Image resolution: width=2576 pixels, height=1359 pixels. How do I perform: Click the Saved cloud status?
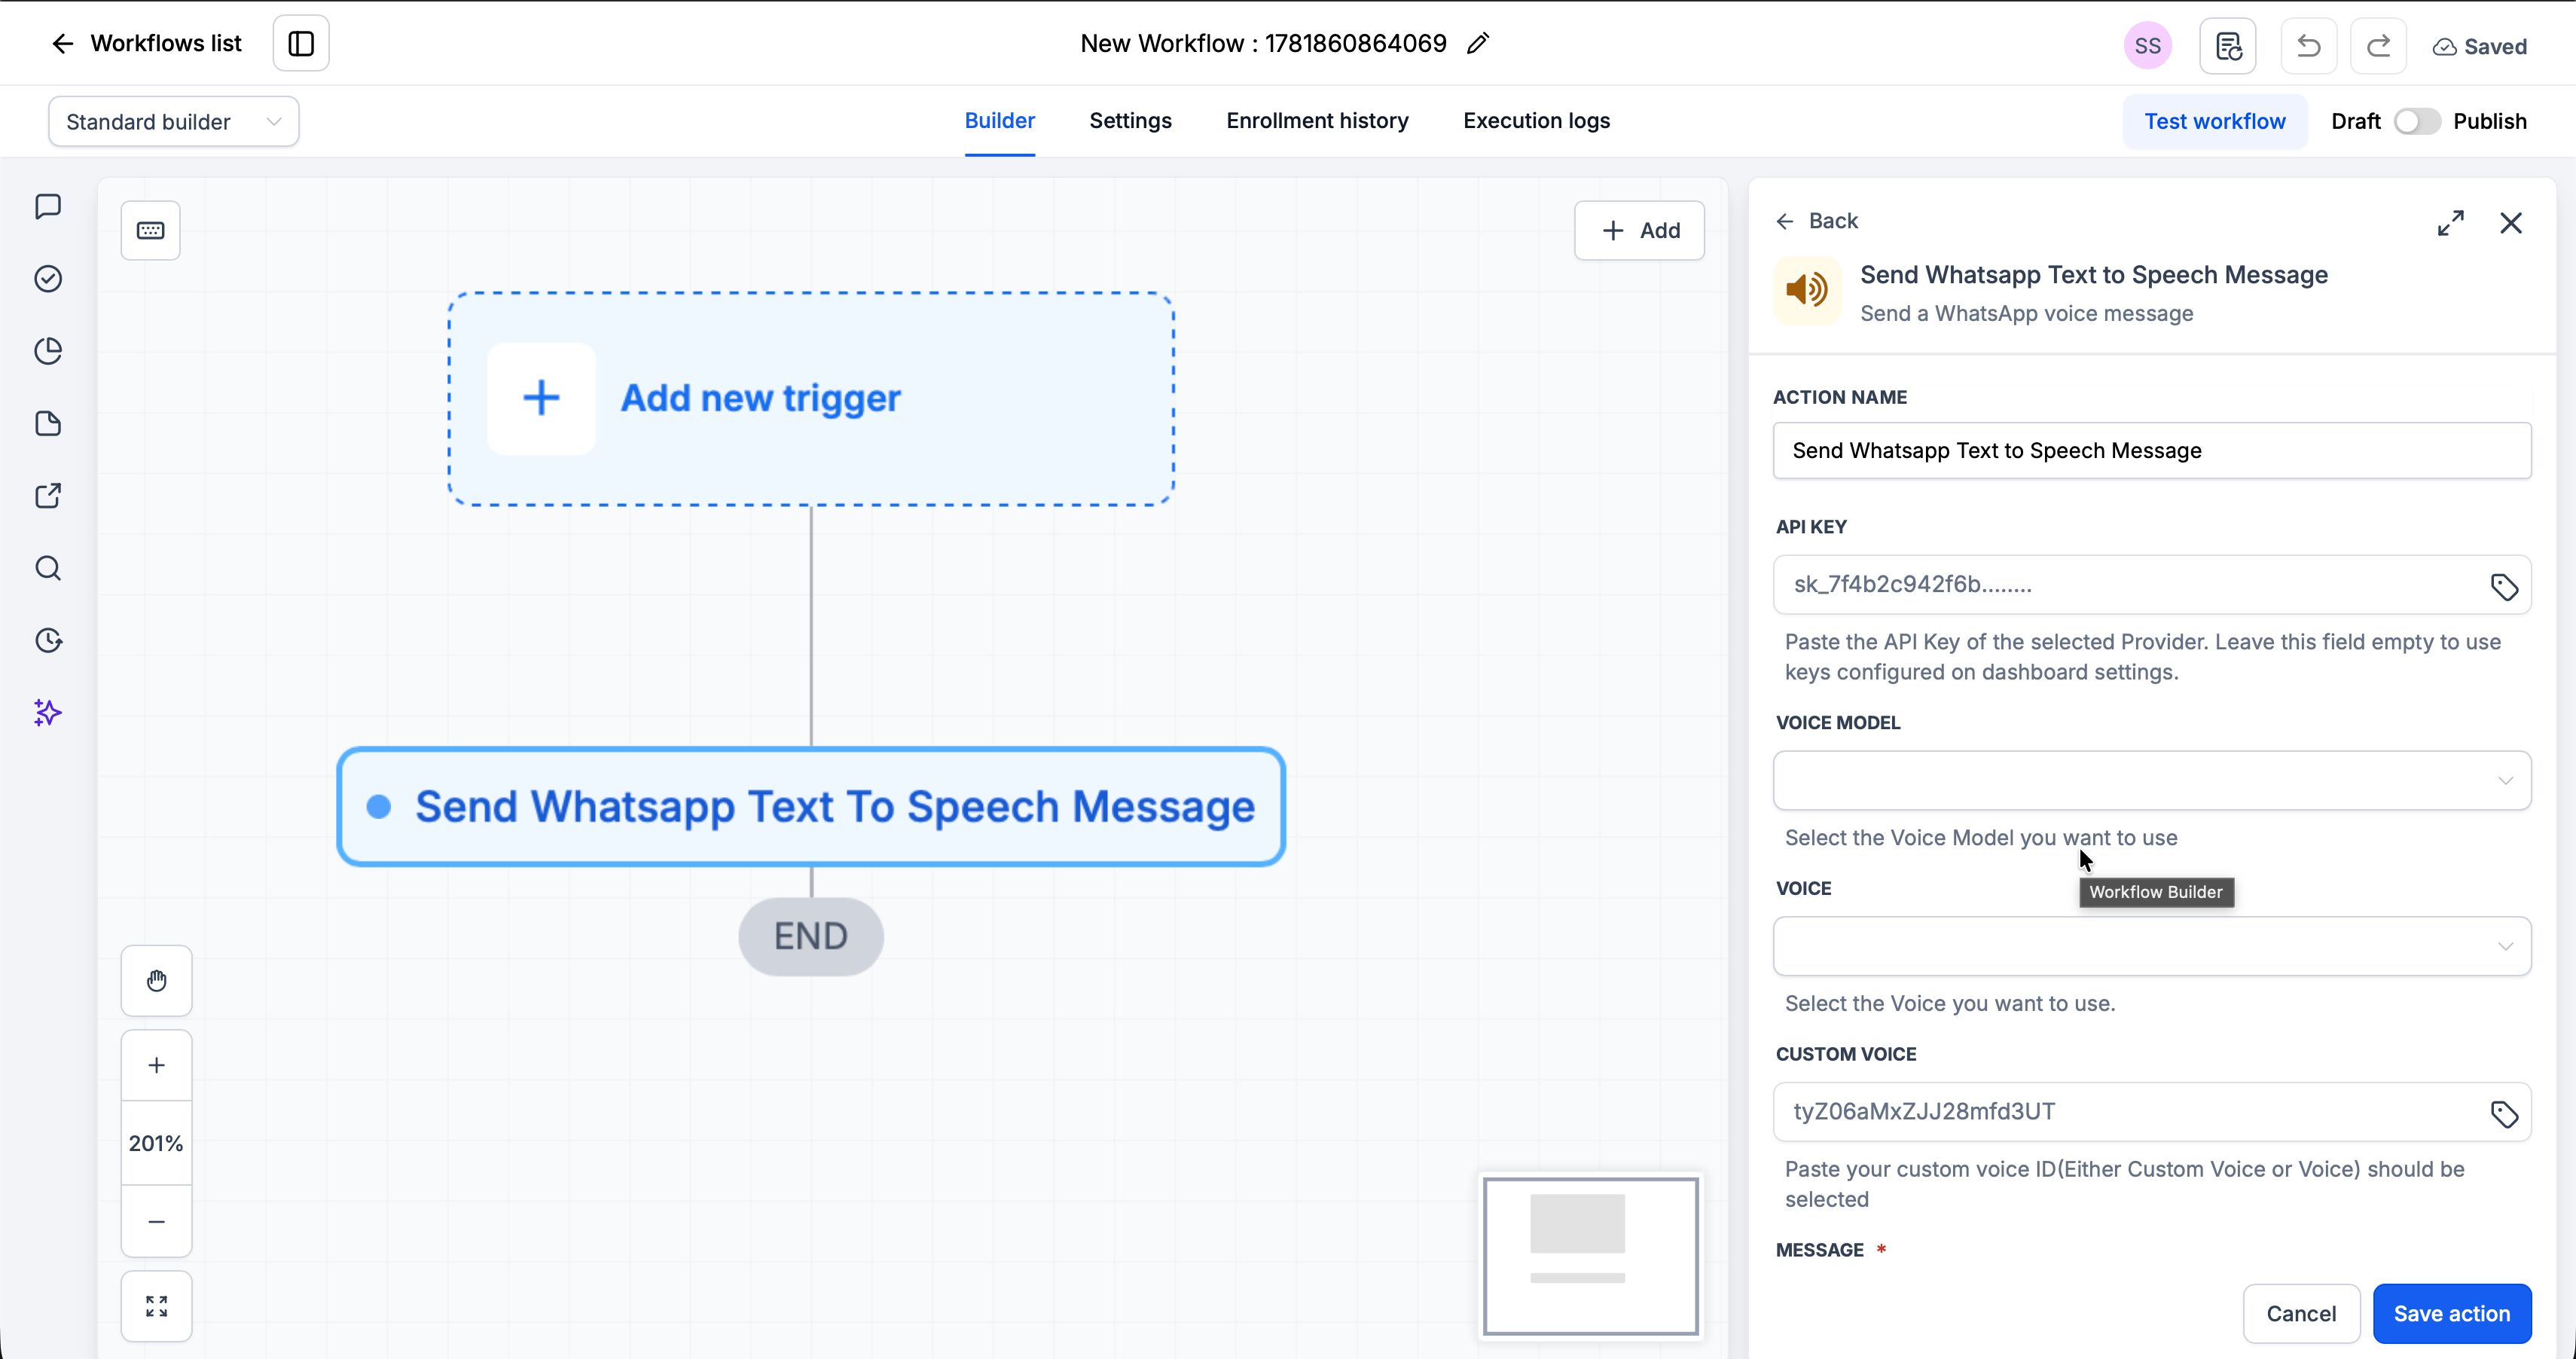coord(2480,47)
